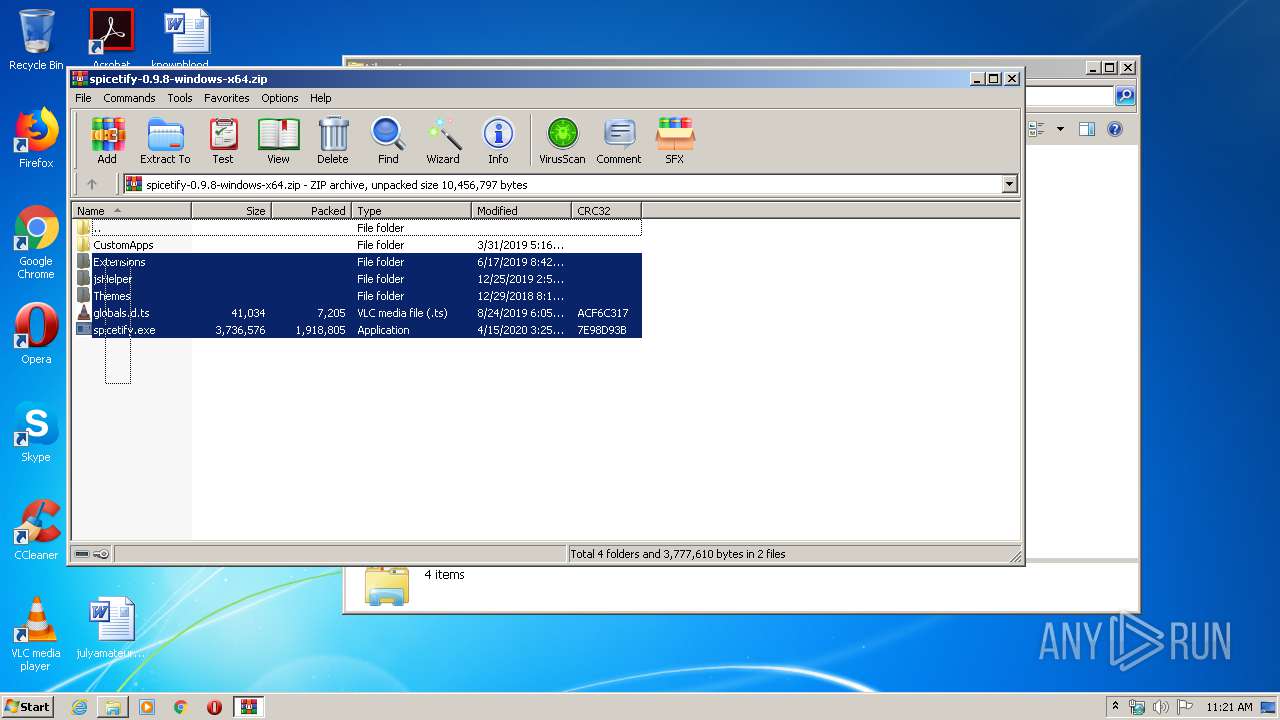This screenshot has height=720, width=1280.
Task: Click the WinRAR taskbar button
Action: pyautogui.click(x=248, y=707)
